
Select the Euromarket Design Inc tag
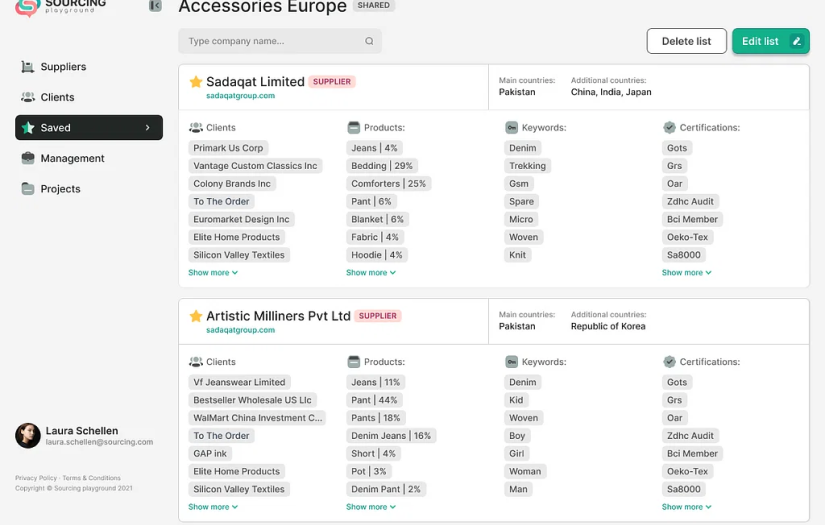241,219
